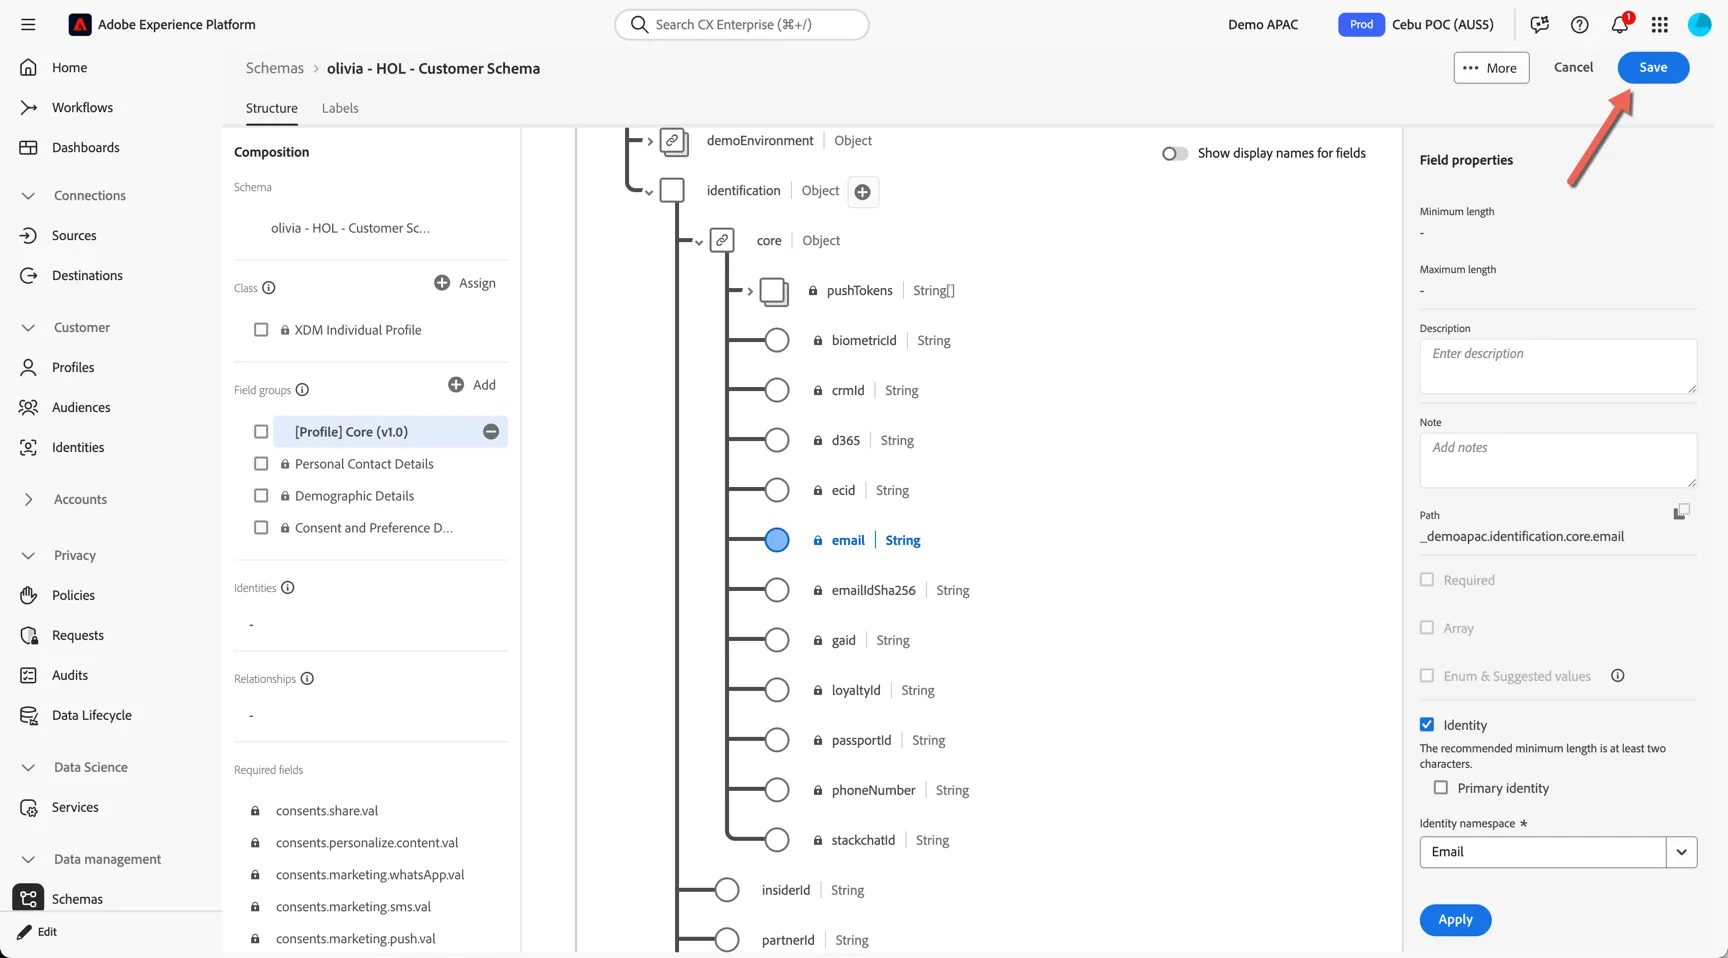Remove the [Profile] Core (v1.0) field group

point(491,432)
